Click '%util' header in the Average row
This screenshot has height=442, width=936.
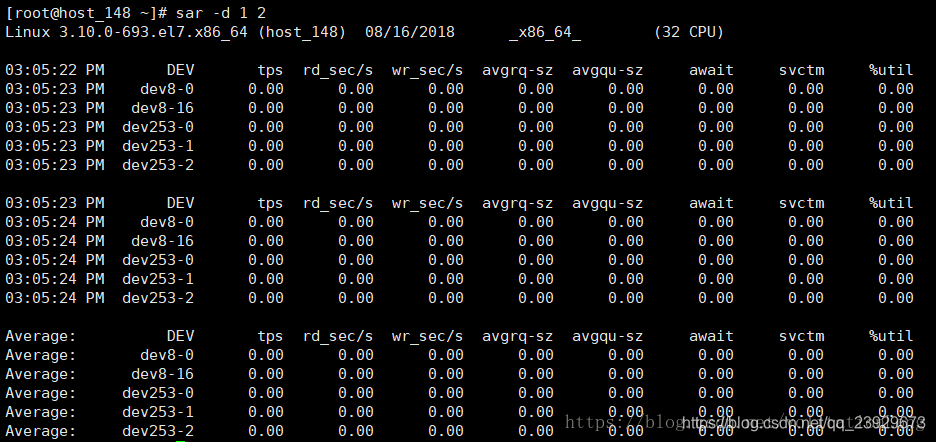coord(891,336)
